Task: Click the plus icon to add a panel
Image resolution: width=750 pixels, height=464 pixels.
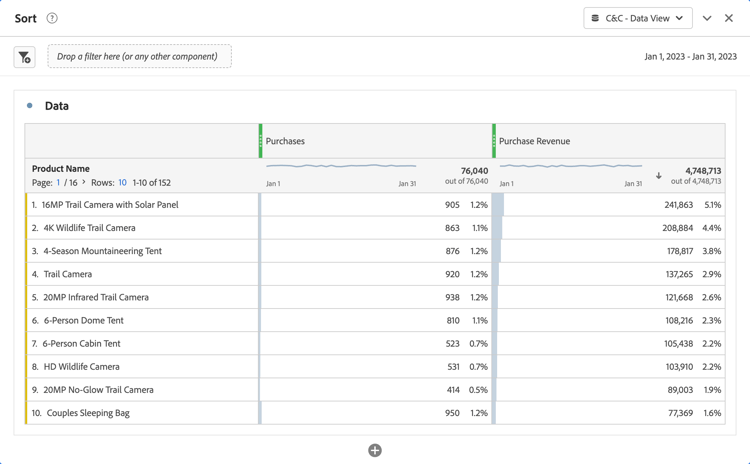Action: click(375, 450)
